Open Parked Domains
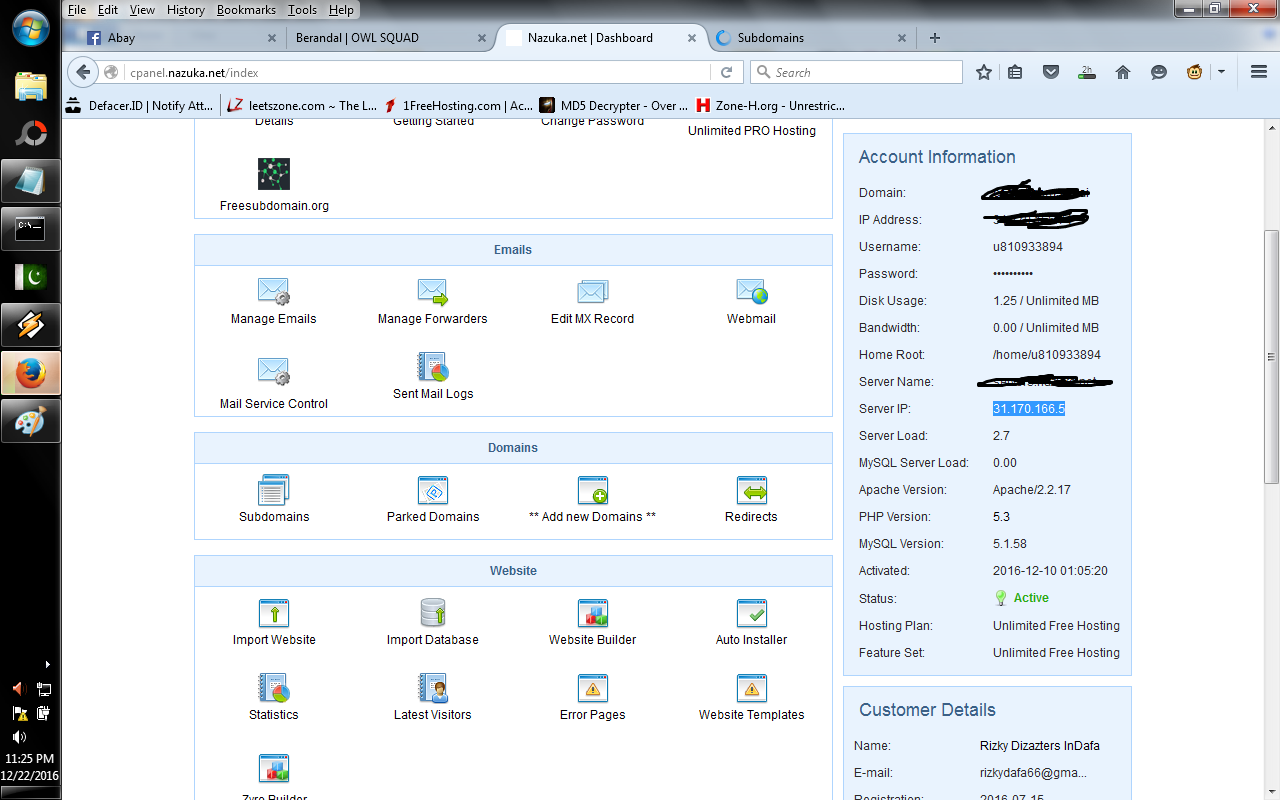This screenshot has height=800, width=1280. pos(433,500)
